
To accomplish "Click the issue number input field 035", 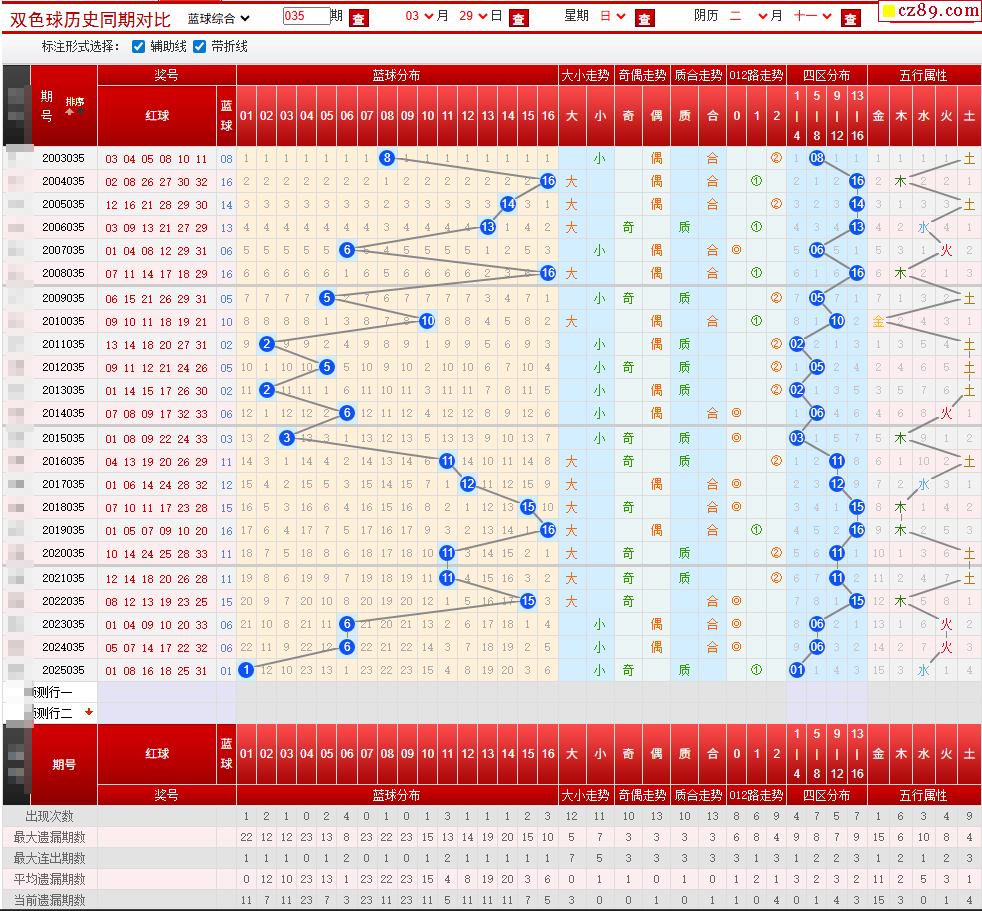I will point(306,17).
